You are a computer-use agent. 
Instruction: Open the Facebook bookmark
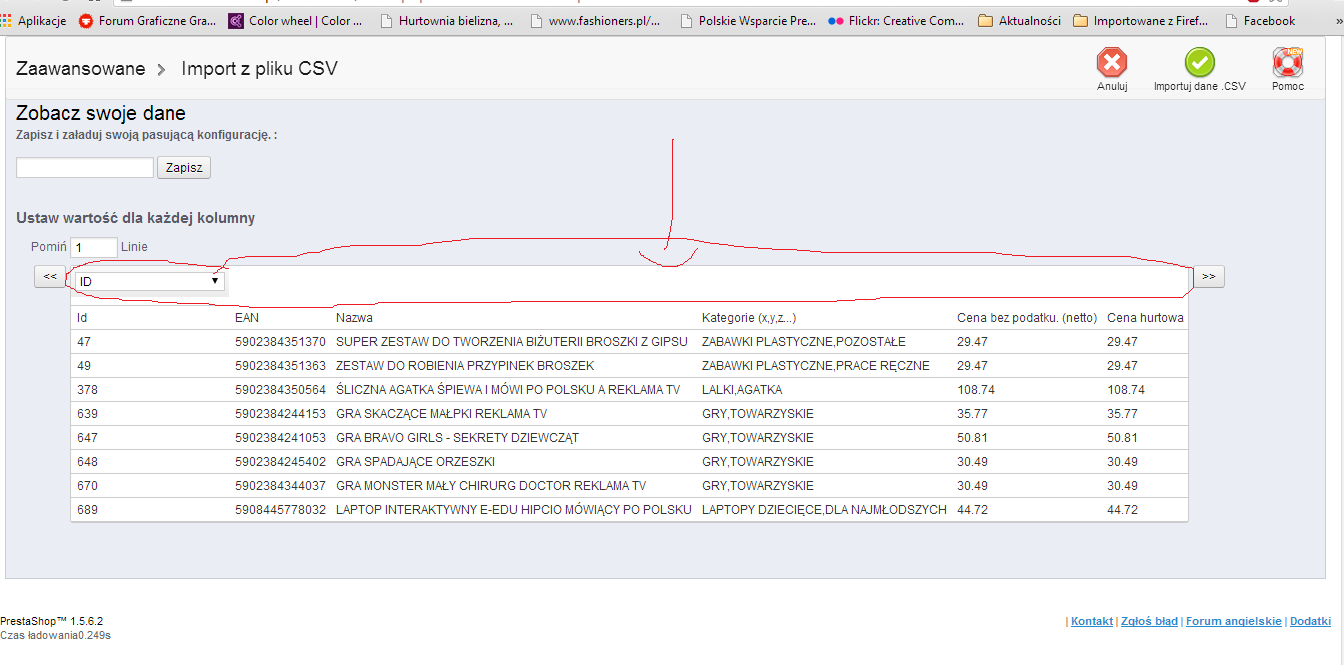tap(1260, 20)
